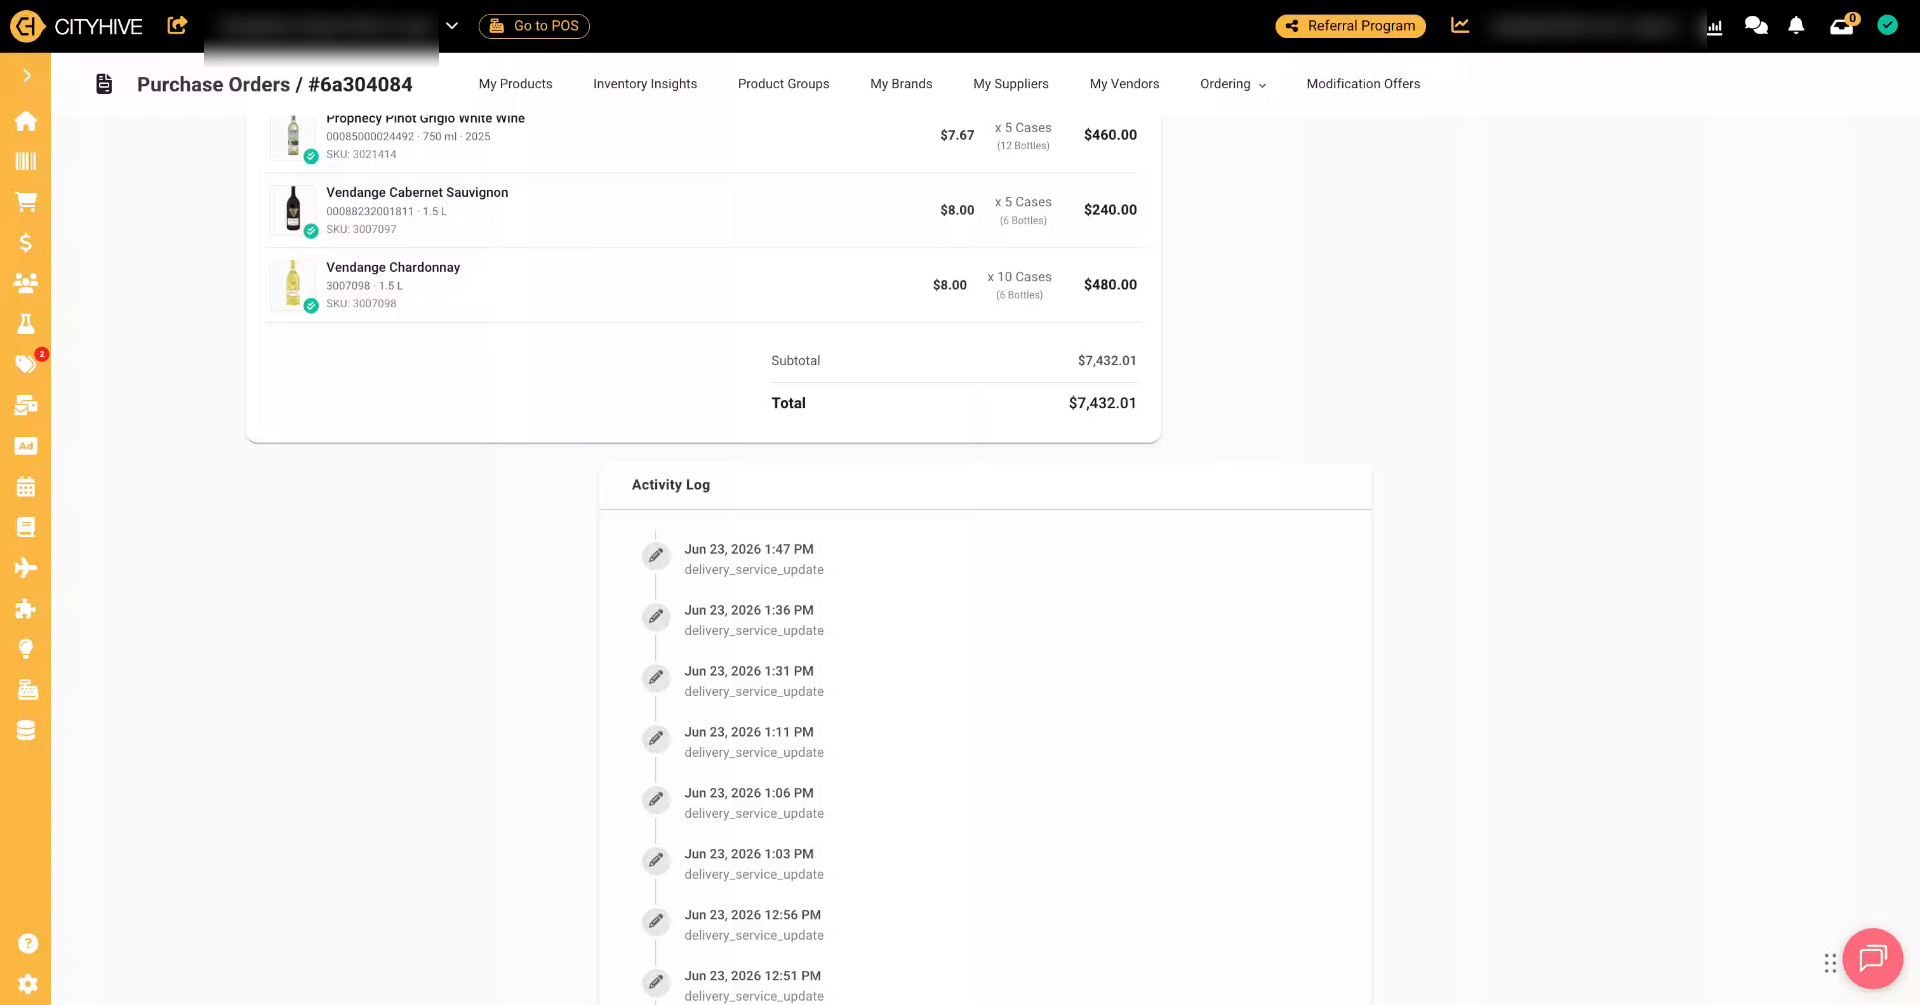Click the share icon next to CityHive

(177, 26)
